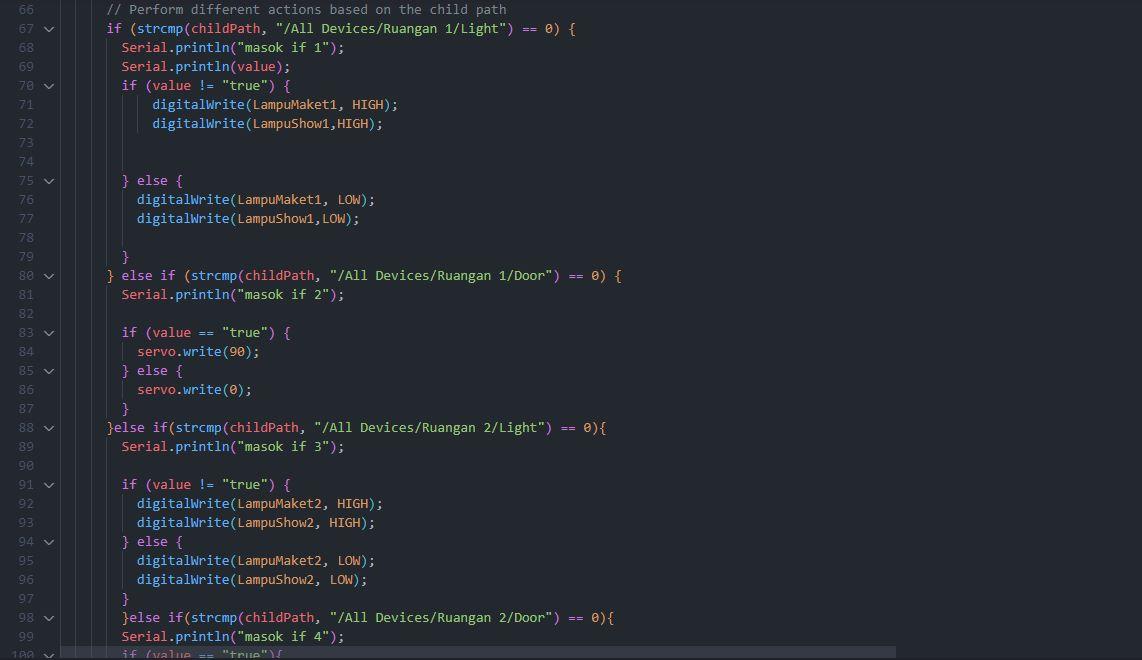Collapse the if block at line 91
The width and height of the screenshot is (1142, 660).
[48, 484]
